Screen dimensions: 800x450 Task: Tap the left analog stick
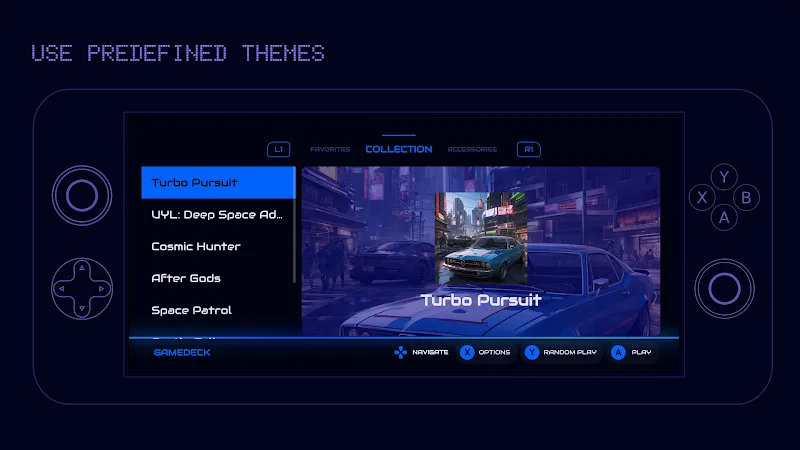[x=81, y=195]
